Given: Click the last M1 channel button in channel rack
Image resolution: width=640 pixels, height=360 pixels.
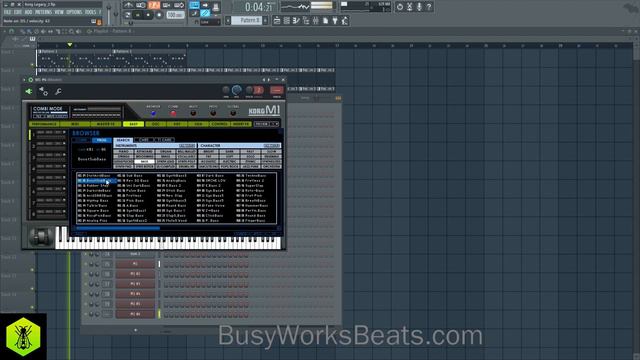Looking at the screenshot, I should click(135, 314).
